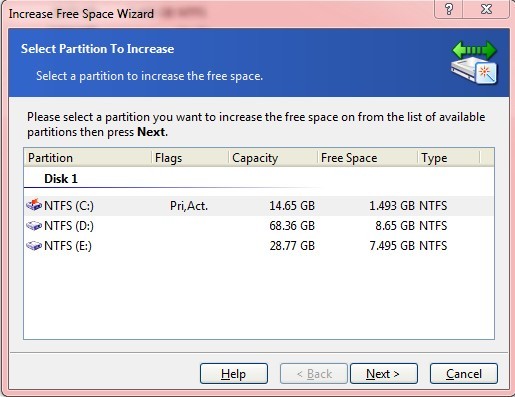The image size is (515, 397).
Task: Select the NTFS (E:) partition row
Action: pos(259,246)
